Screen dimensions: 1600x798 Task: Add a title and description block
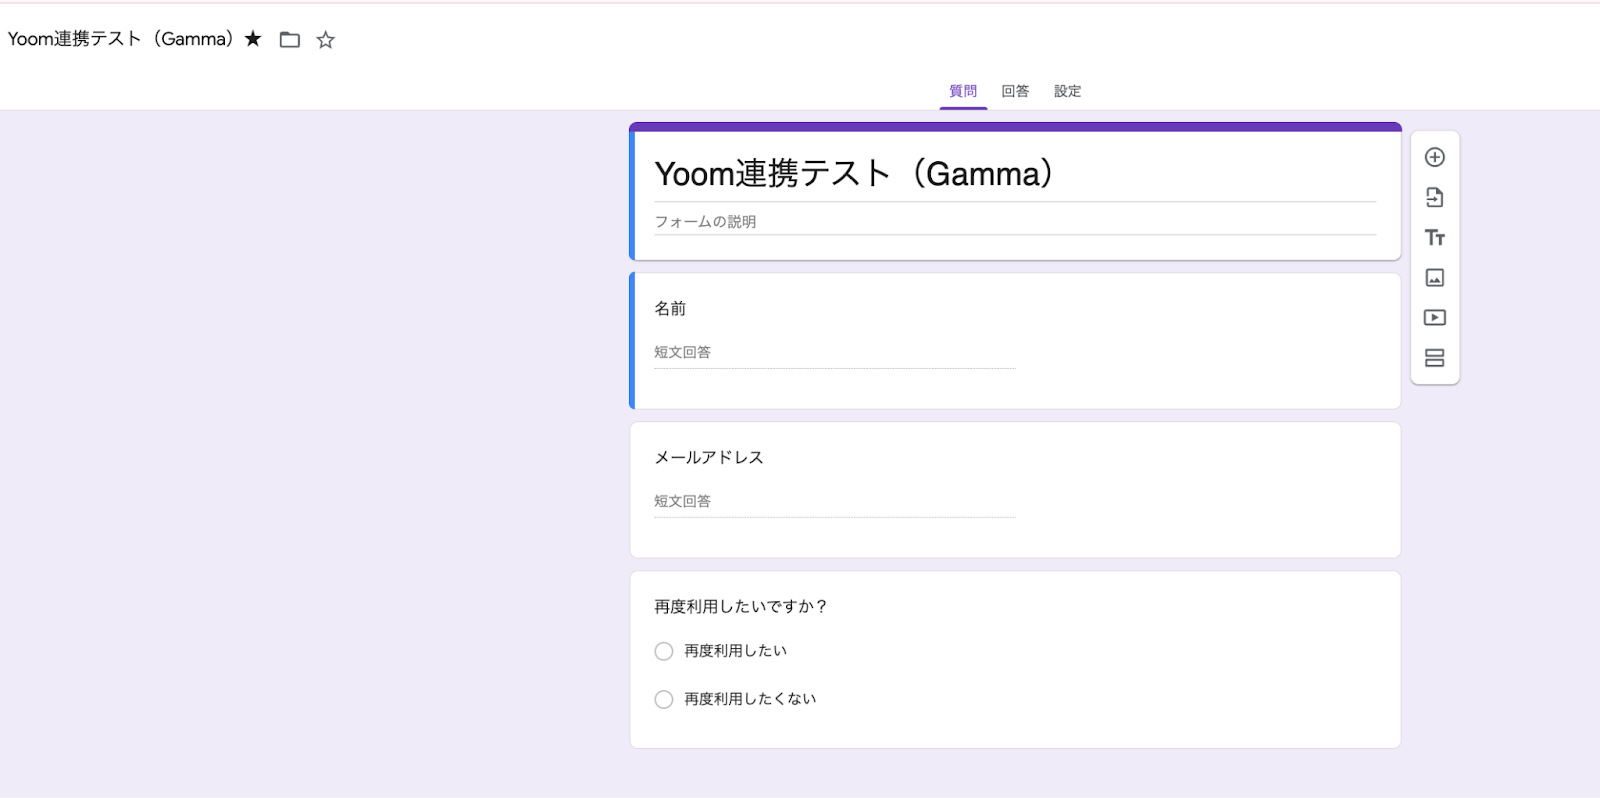coord(1434,238)
